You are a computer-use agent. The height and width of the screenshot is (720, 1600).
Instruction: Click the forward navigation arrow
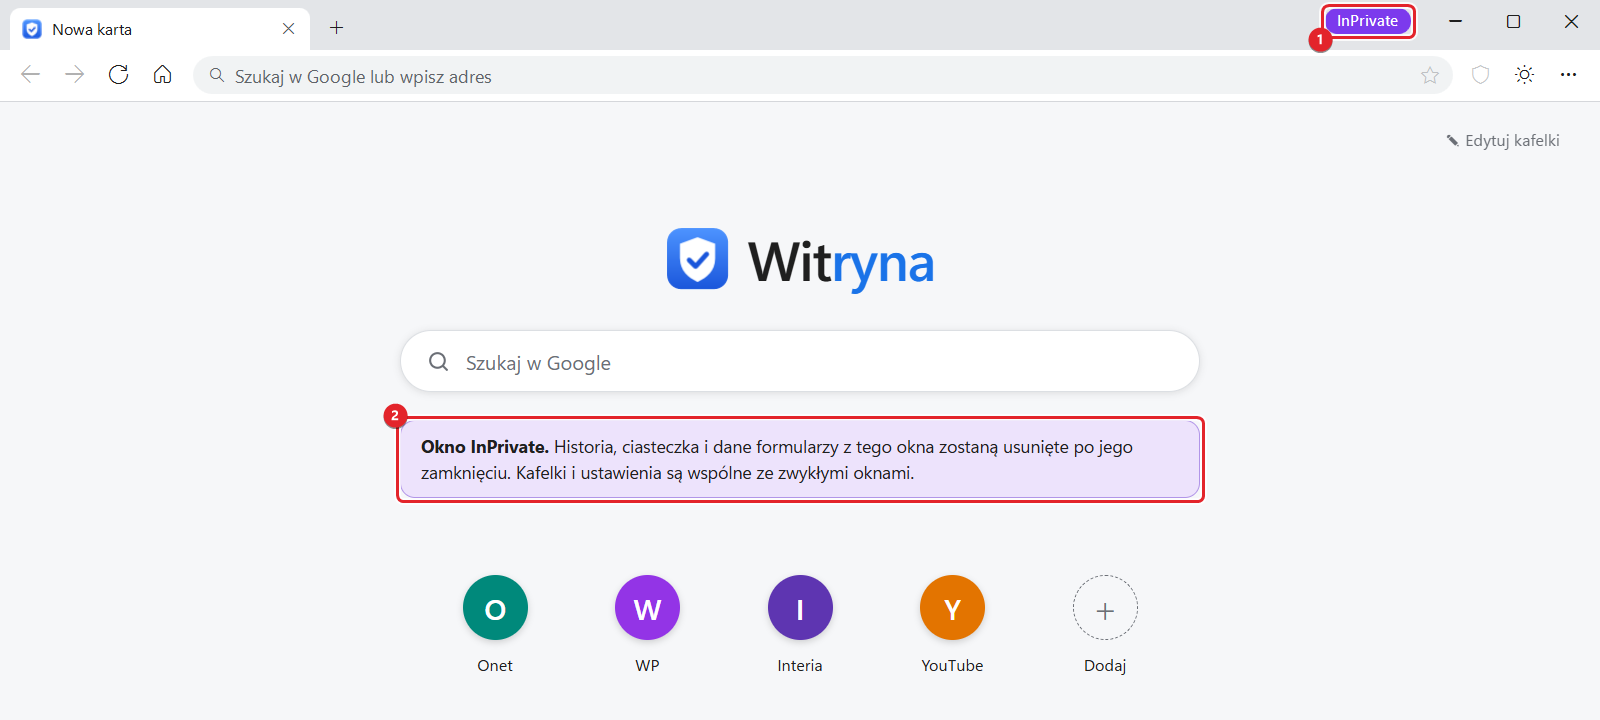pyautogui.click(x=75, y=75)
